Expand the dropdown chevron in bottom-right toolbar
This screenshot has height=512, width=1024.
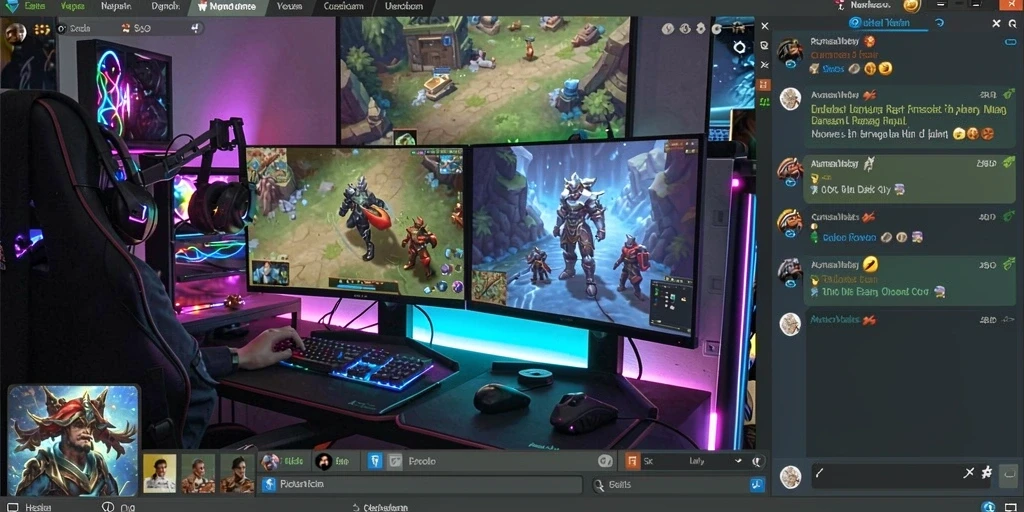click(x=738, y=461)
